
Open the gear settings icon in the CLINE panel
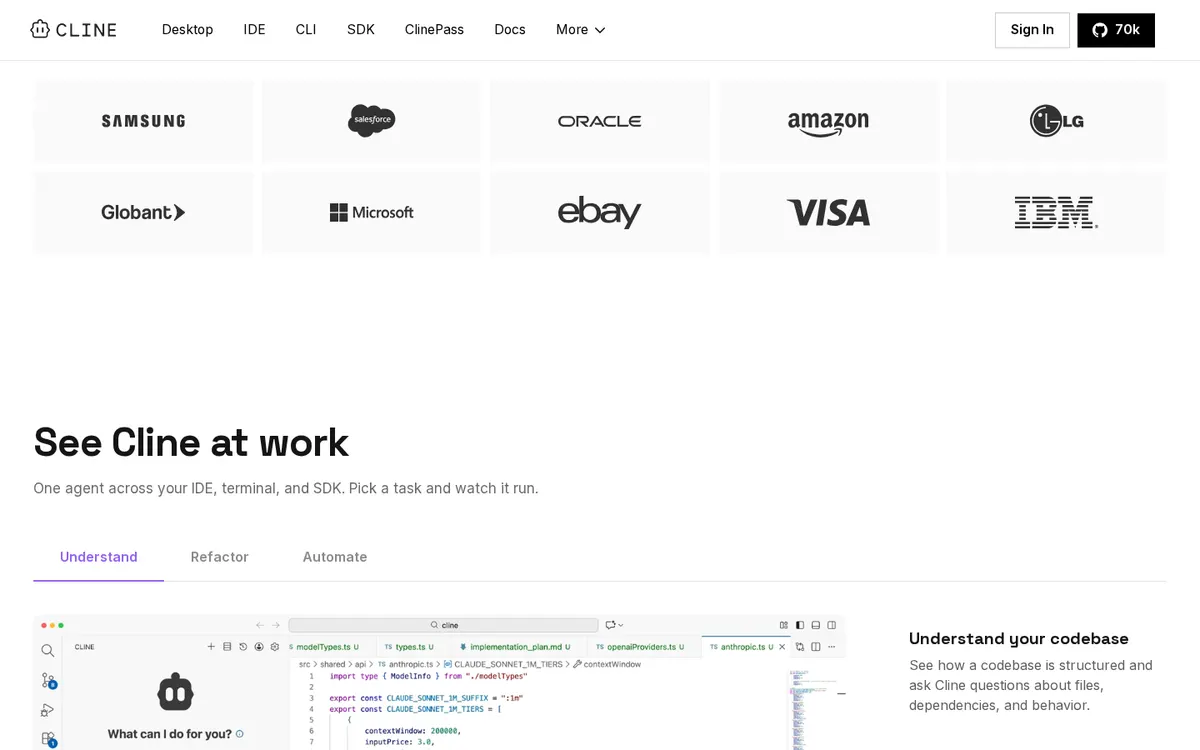click(275, 647)
